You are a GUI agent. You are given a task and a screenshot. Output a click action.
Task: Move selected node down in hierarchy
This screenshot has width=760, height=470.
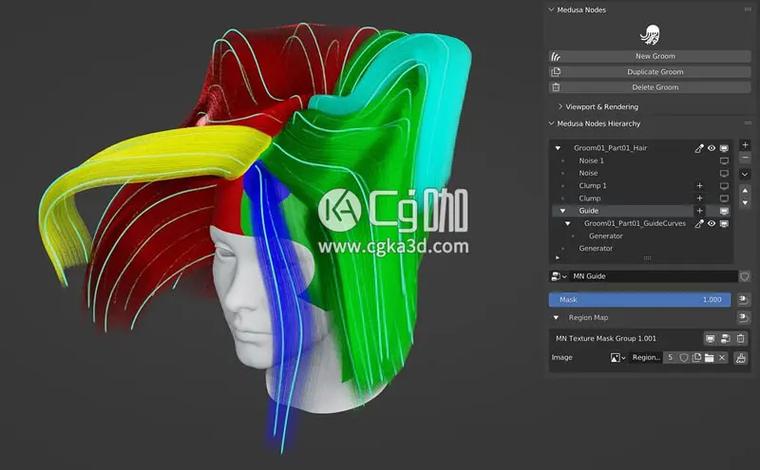(x=745, y=203)
